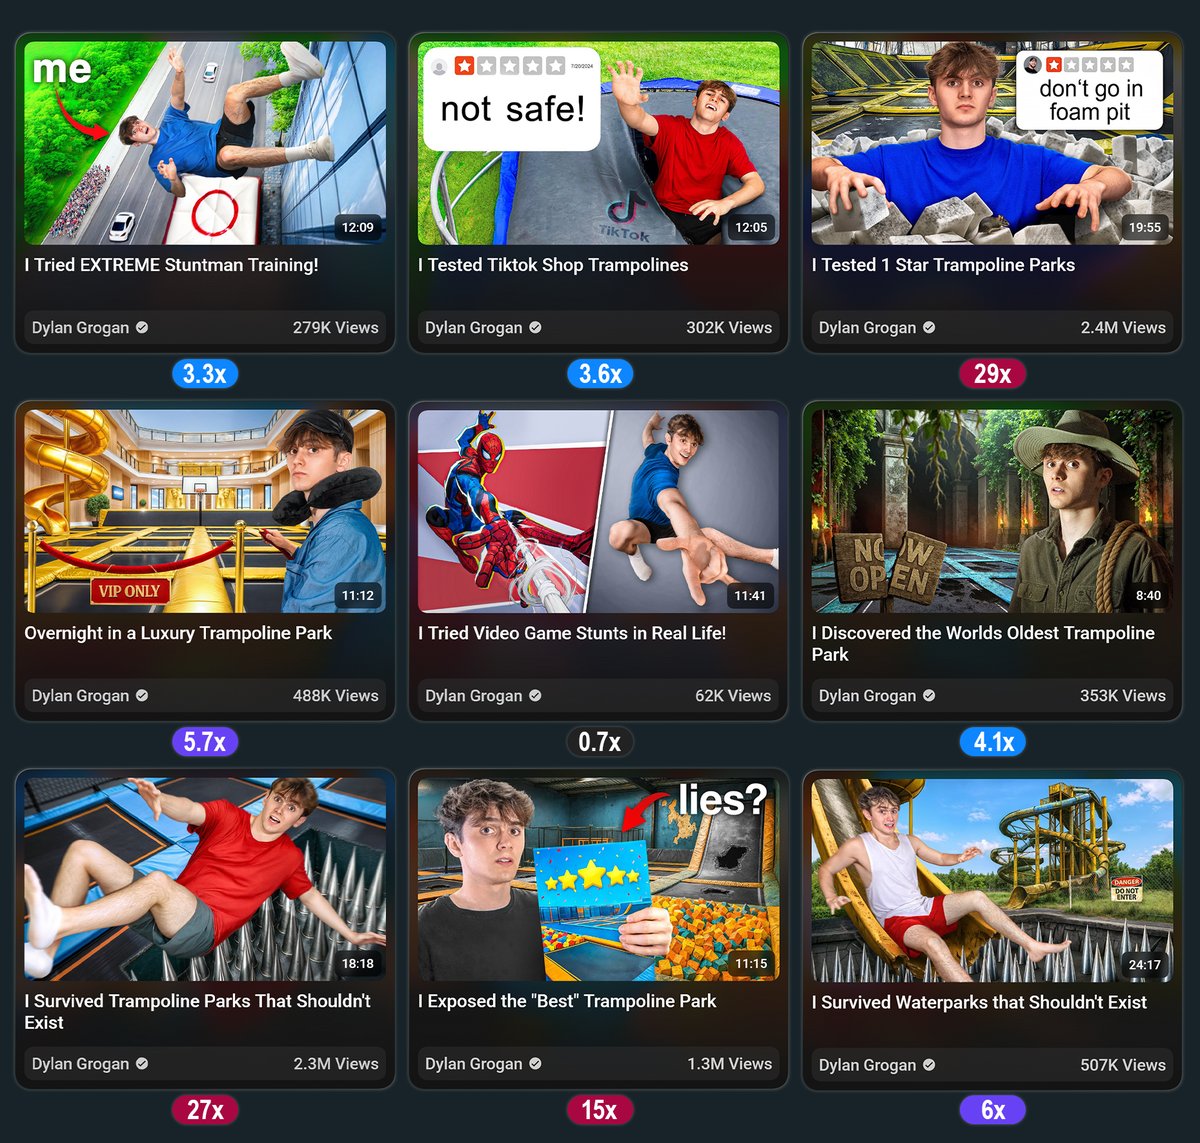Click title 'I Survived Trampoline Parks That Shouldn't Exist'

click(197, 1012)
